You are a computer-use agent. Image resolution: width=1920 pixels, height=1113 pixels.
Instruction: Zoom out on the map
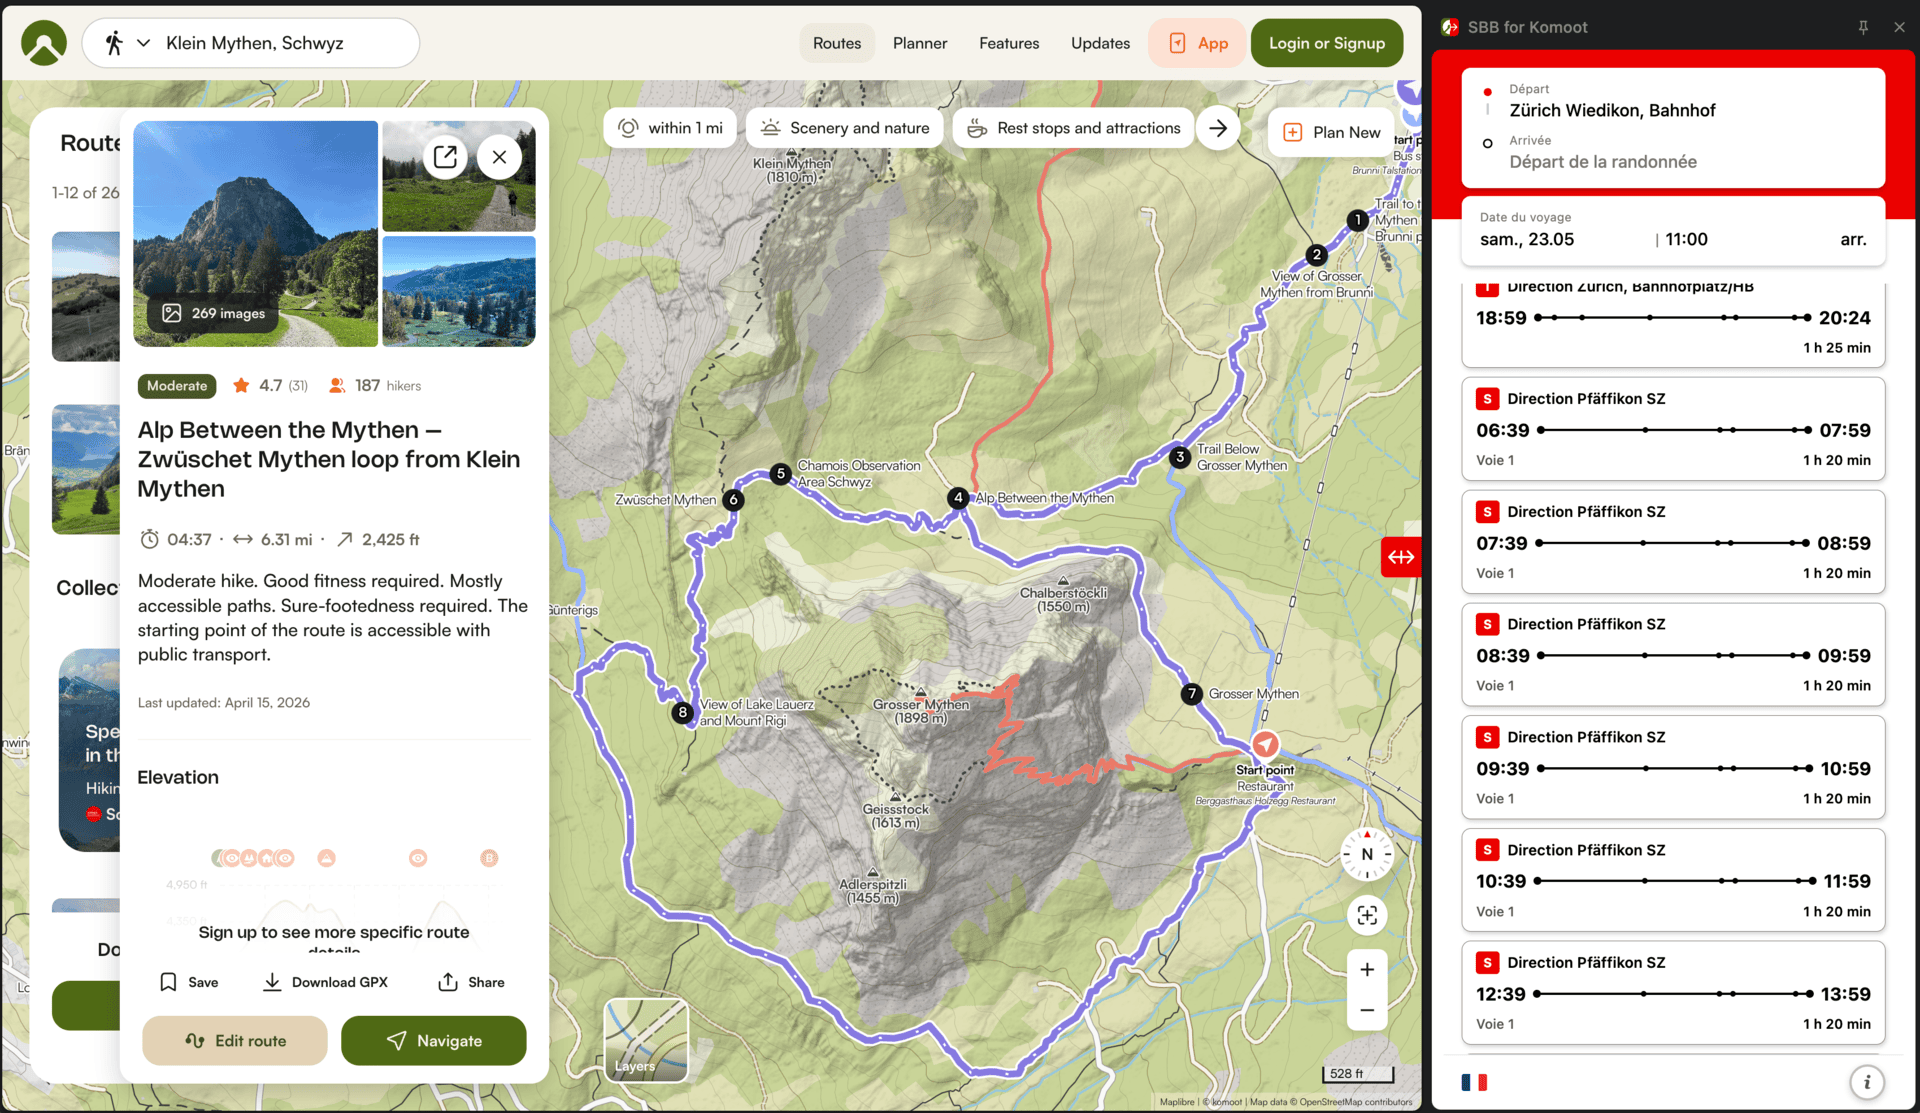click(1367, 1010)
